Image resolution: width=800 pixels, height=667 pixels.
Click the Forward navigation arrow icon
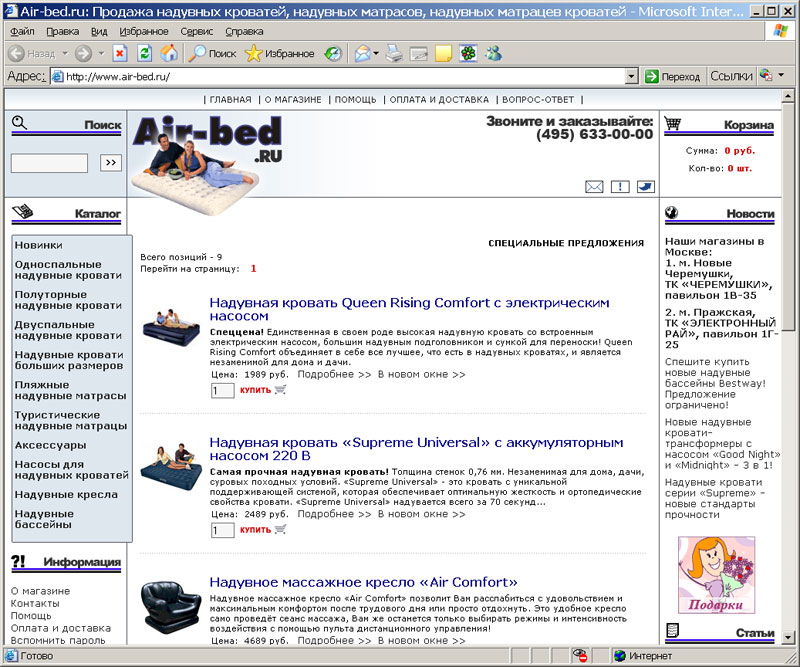pyautogui.click(x=83, y=53)
